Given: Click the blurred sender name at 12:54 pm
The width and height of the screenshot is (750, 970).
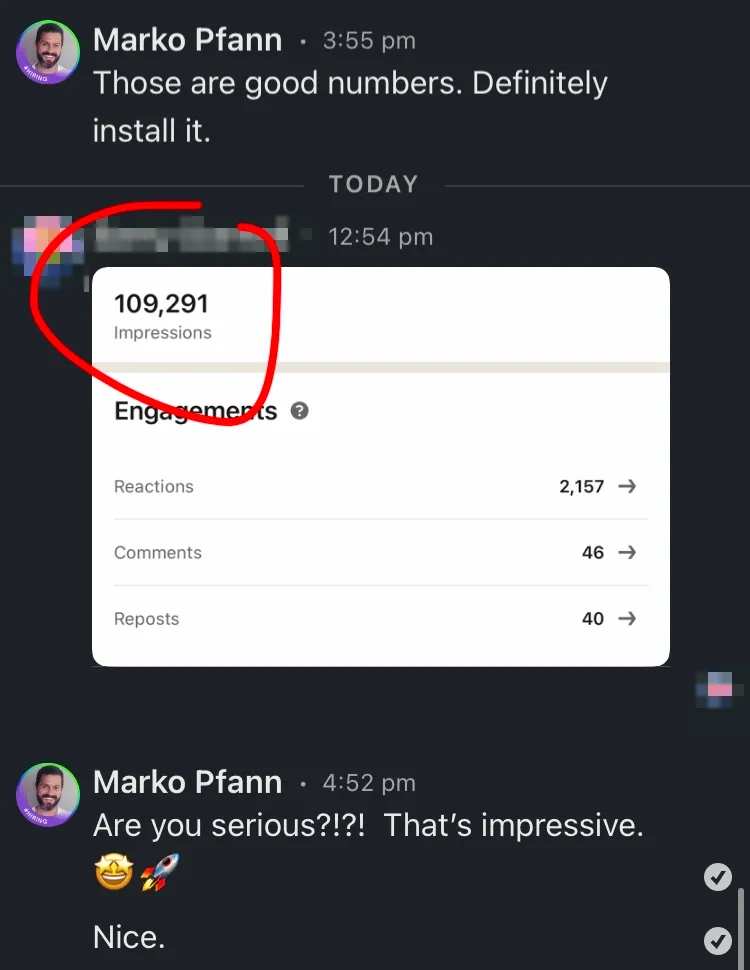Looking at the screenshot, I should pos(191,235).
